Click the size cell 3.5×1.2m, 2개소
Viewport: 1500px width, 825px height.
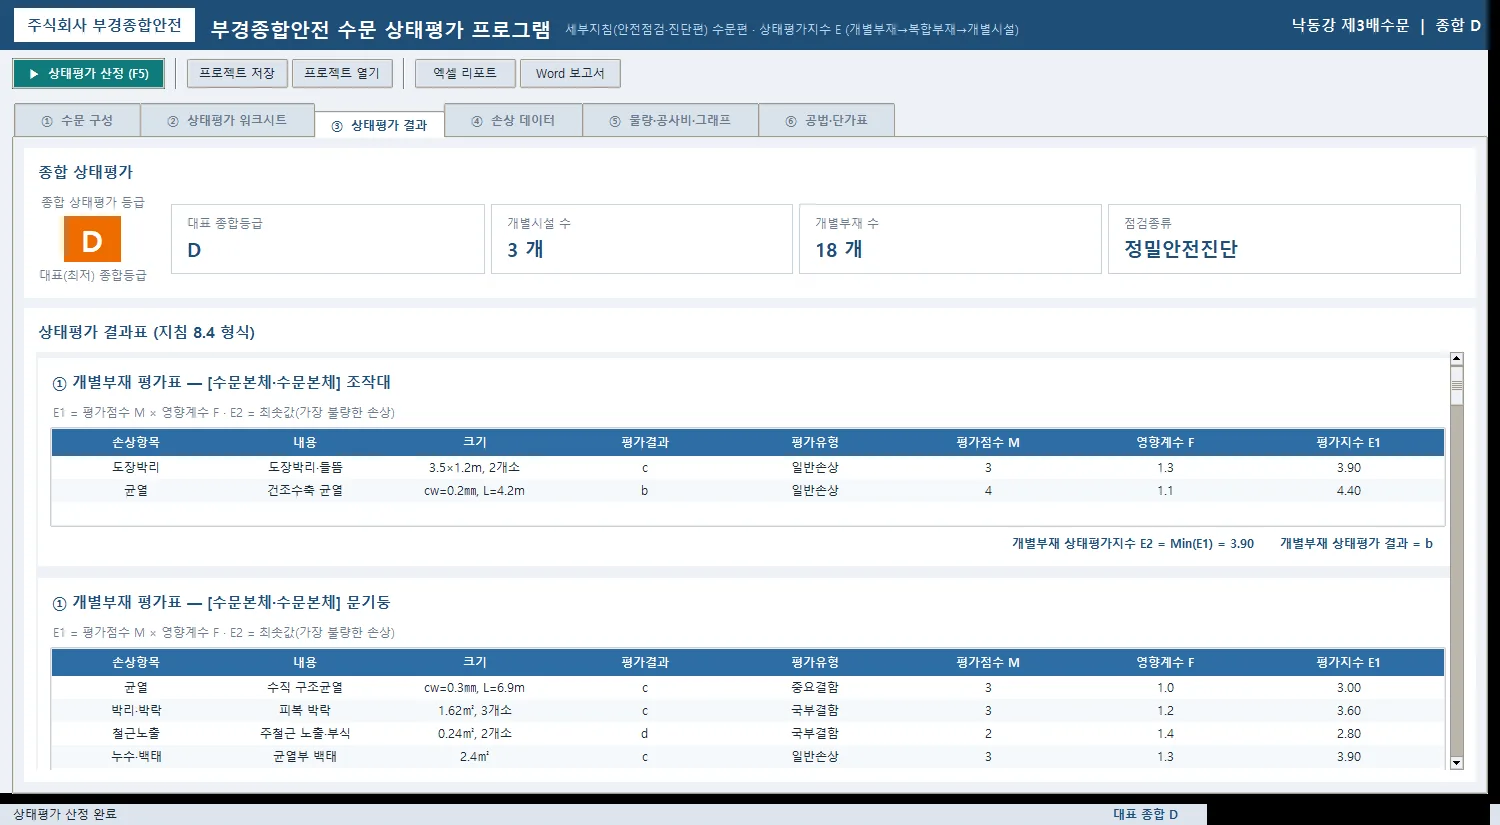click(474, 467)
